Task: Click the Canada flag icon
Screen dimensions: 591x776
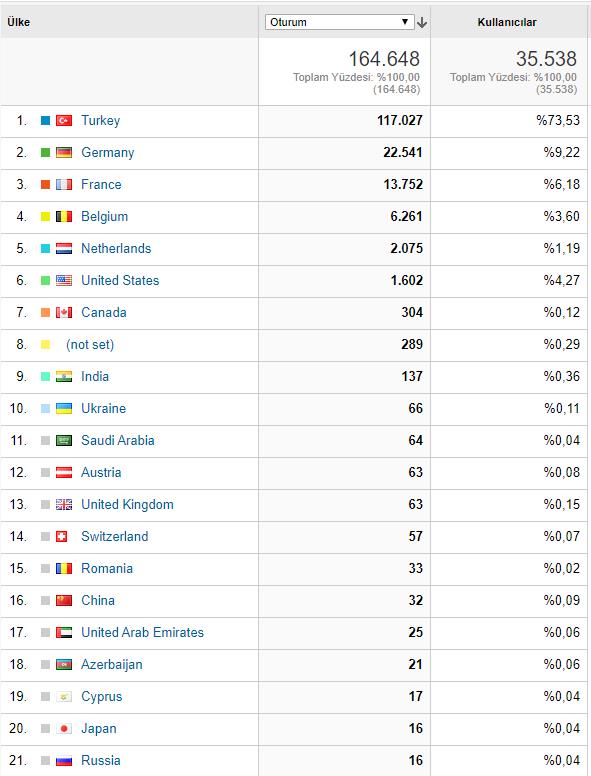Action: 64,312
